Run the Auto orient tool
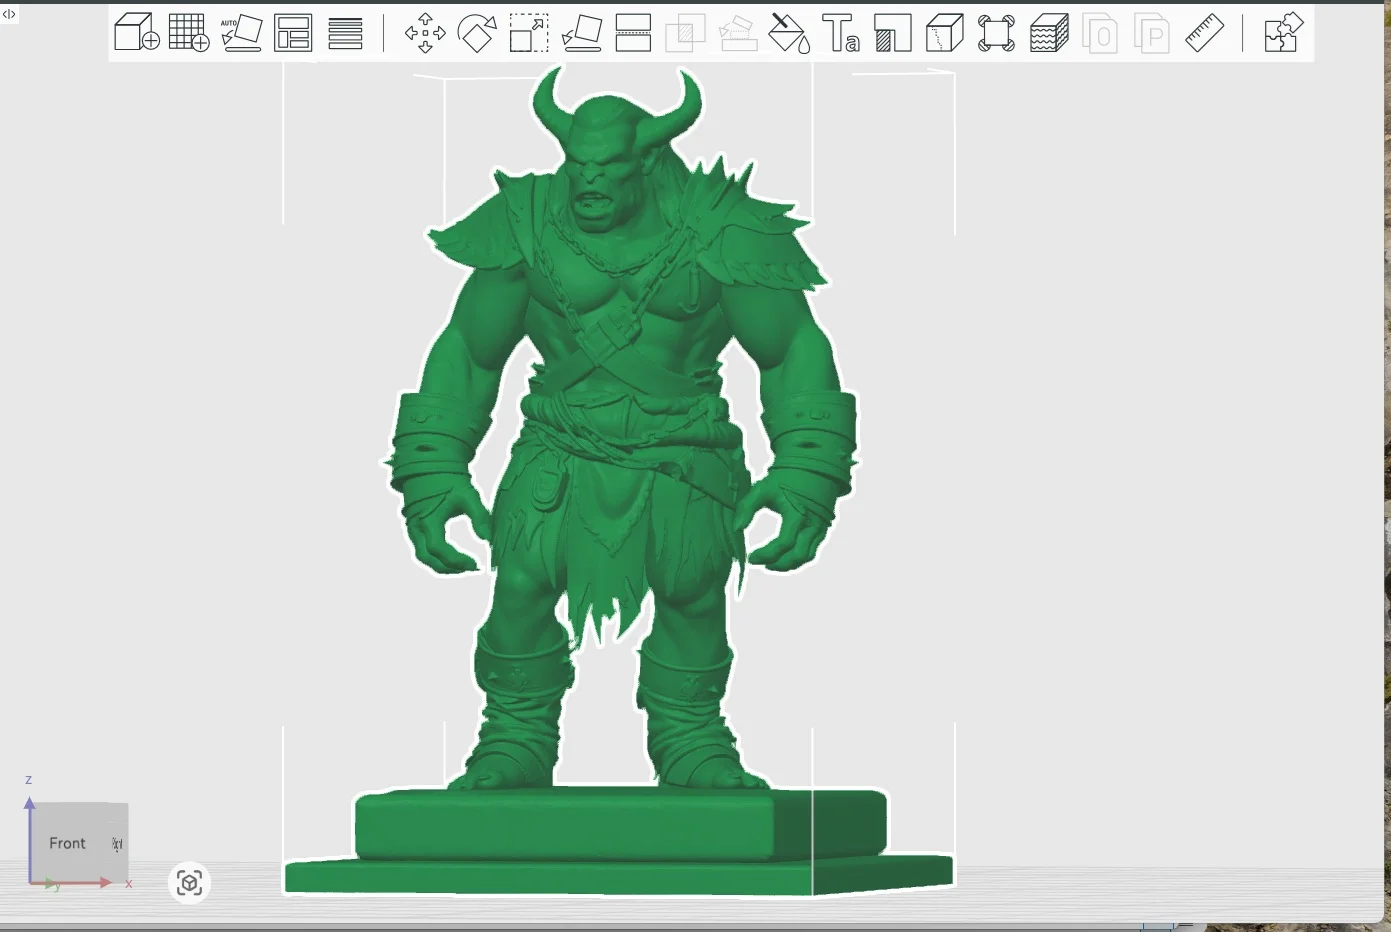 tap(241, 33)
